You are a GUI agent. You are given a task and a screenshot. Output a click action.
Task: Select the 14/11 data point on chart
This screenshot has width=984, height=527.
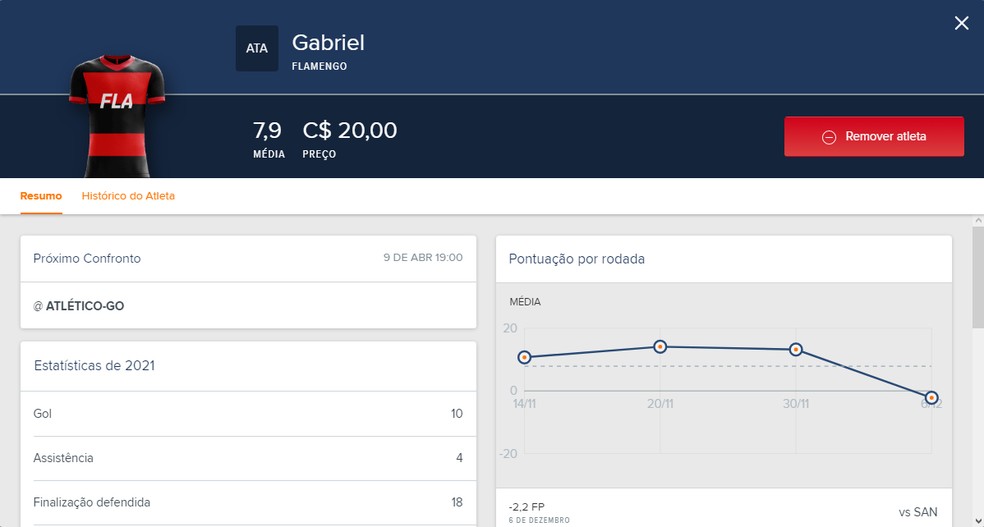pyautogui.click(x=525, y=358)
